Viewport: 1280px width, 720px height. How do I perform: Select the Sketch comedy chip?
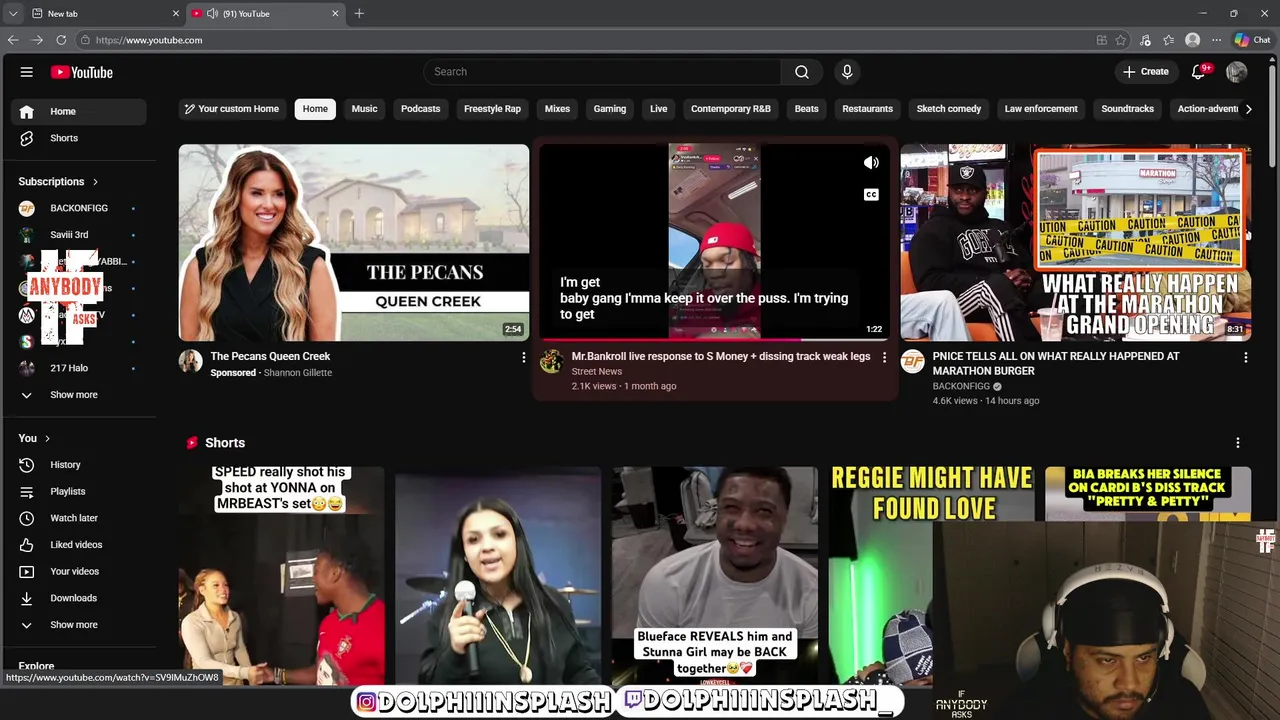[949, 109]
